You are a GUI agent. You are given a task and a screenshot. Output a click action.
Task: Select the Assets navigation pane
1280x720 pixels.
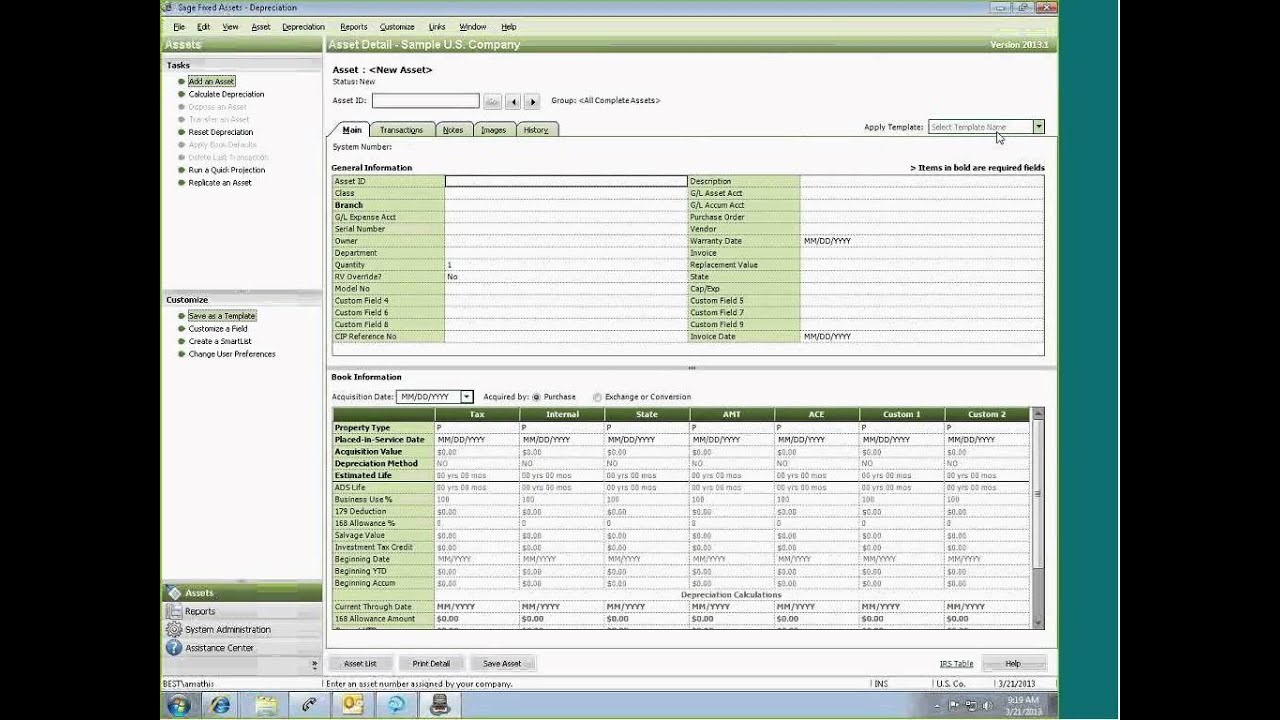click(200, 593)
